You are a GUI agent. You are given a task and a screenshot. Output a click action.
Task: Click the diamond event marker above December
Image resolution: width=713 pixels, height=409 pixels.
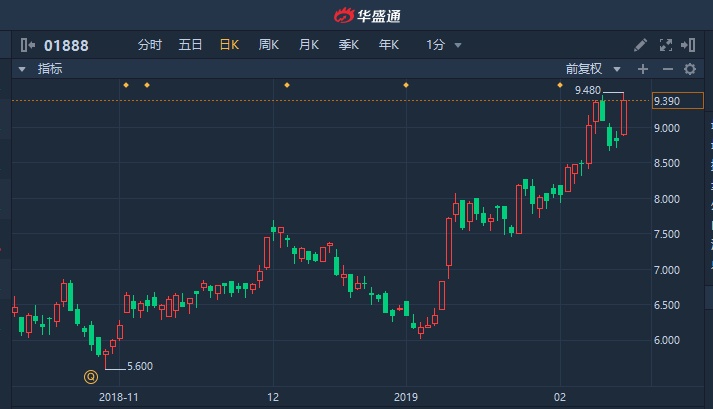(x=287, y=85)
